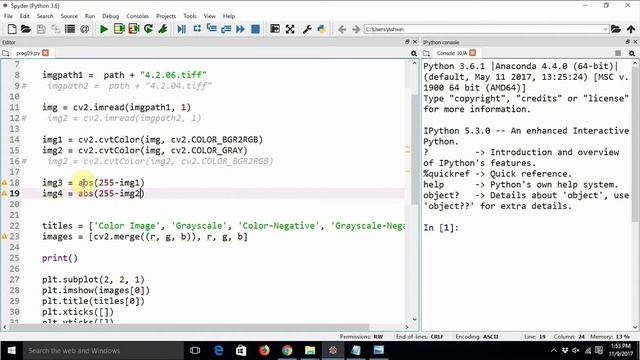Run current cell and advance
Image resolution: width=640 pixels, height=360 pixels.
[133, 29]
